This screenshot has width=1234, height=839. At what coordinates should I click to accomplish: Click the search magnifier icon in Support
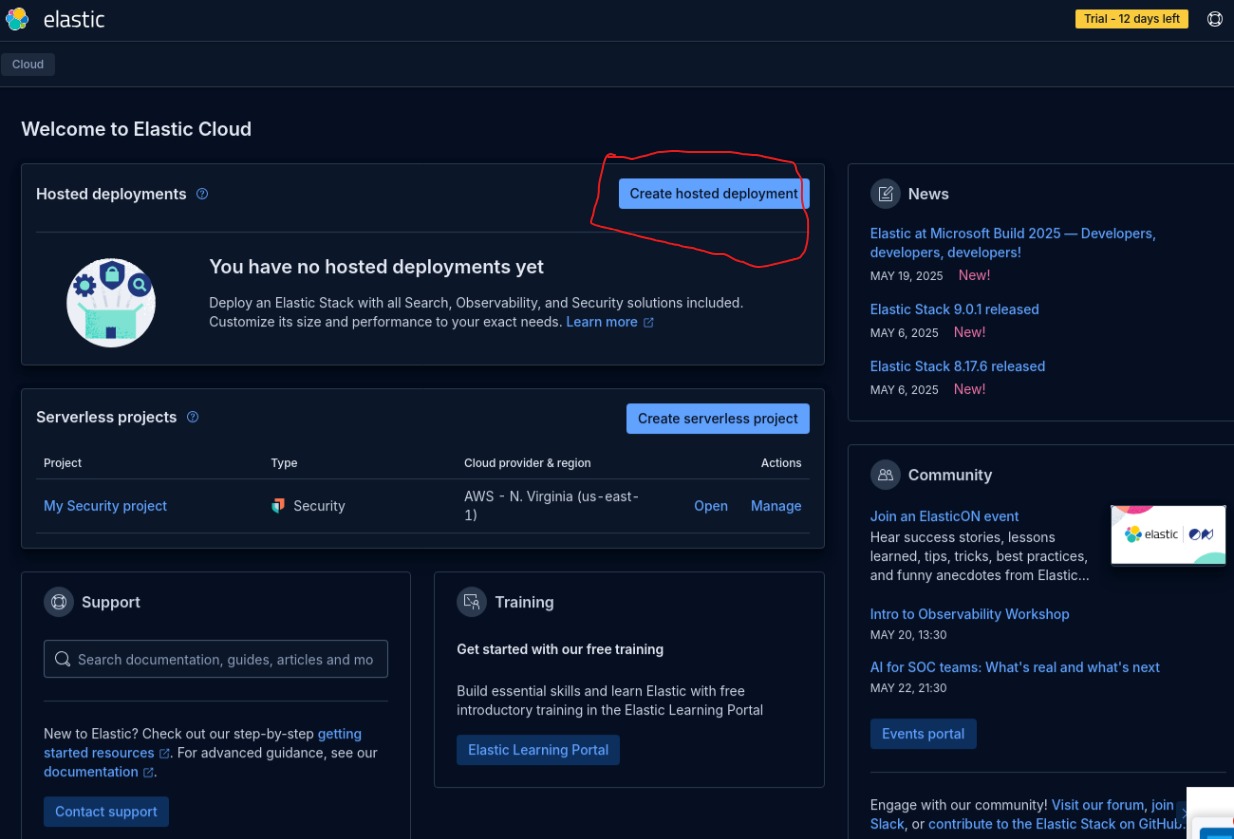coord(62,659)
